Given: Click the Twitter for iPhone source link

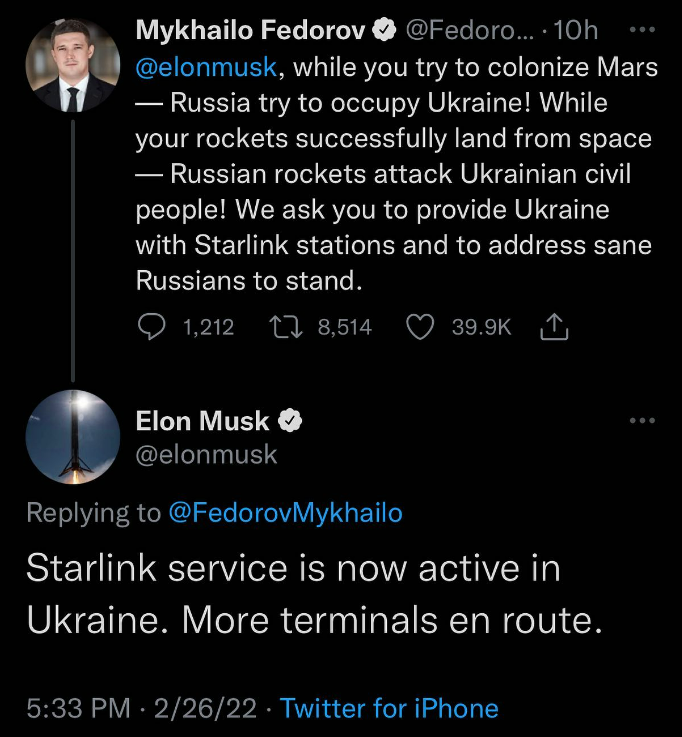Looking at the screenshot, I should tap(389, 709).
